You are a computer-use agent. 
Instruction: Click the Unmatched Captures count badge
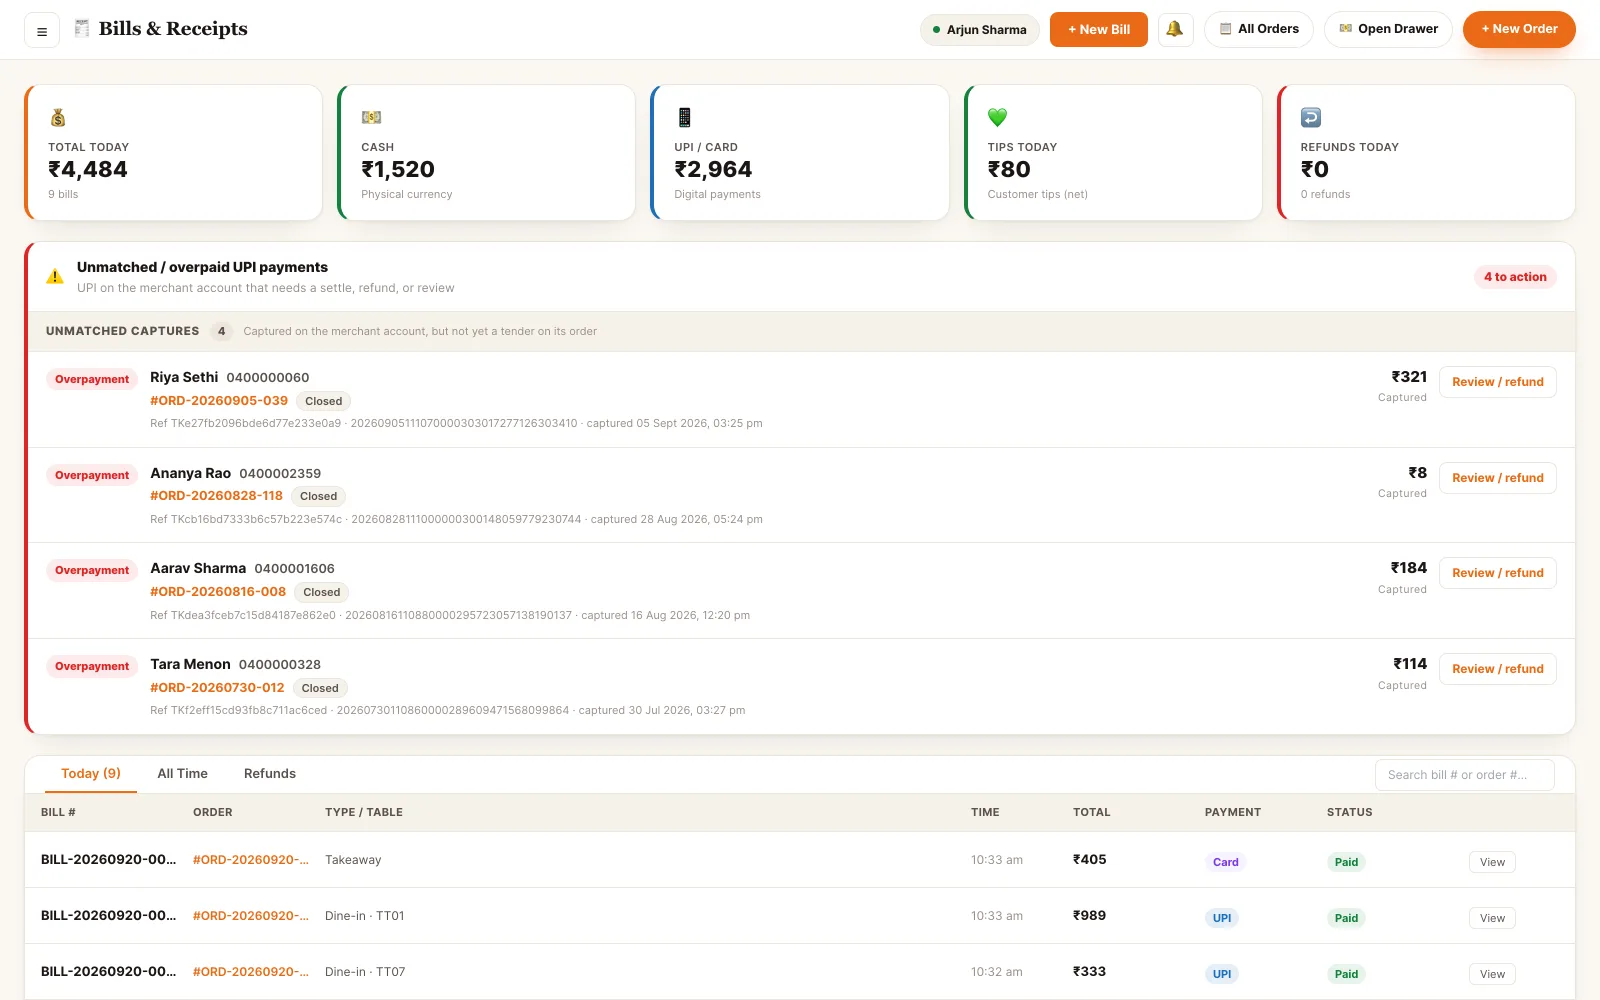[x=222, y=331]
